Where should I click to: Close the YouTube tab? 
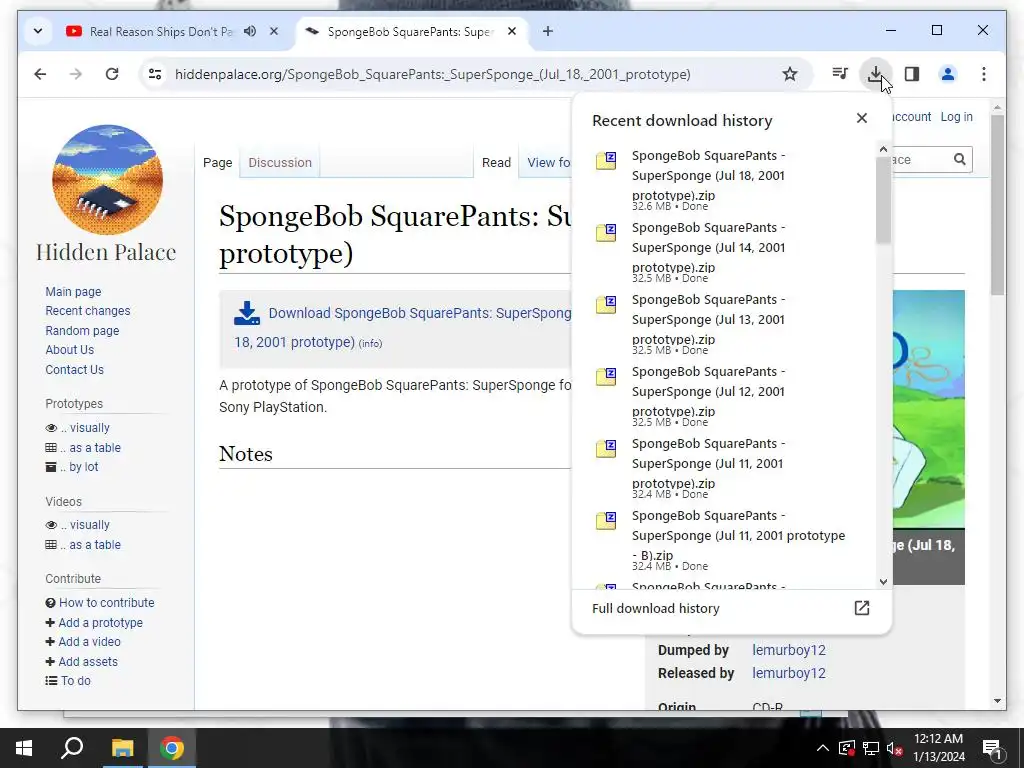(x=274, y=31)
